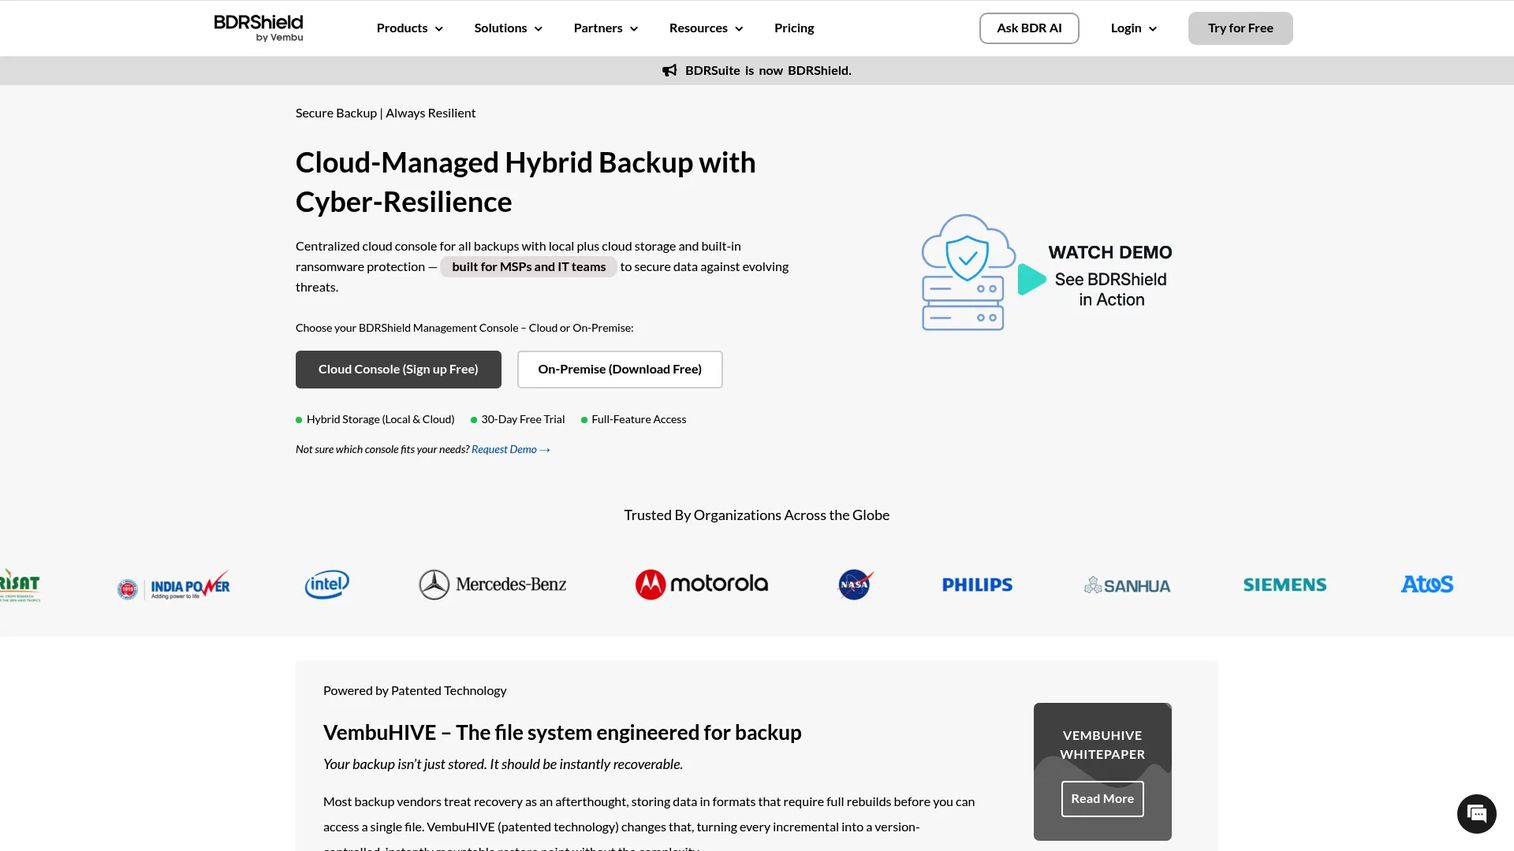This screenshot has width=1514, height=851.
Task: Click '30-Day Free Trial' text
Action: pos(523,420)
